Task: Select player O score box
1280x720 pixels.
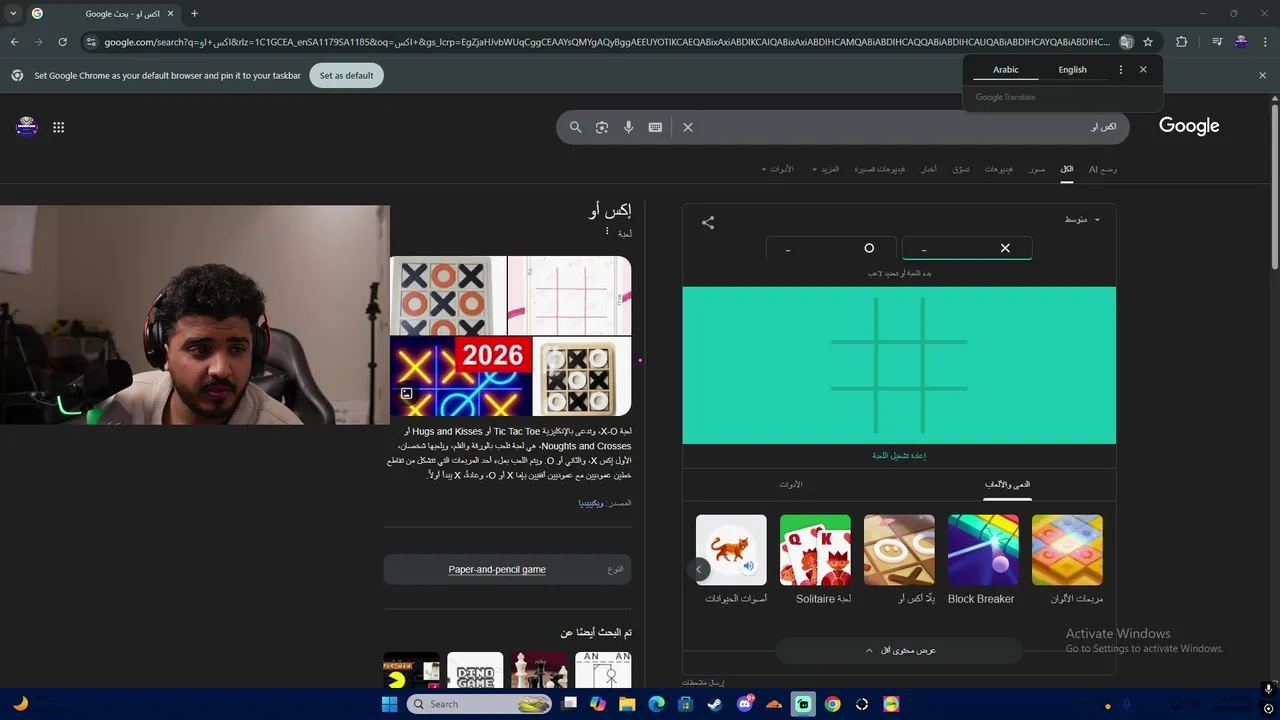Action: [x=830, y=248]
